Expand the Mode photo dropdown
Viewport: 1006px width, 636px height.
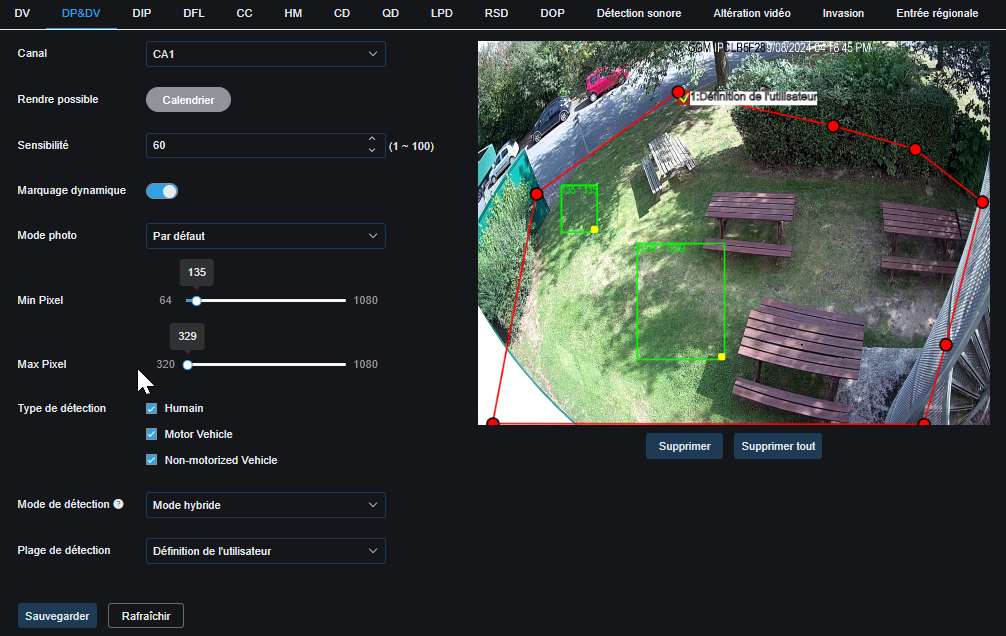pyautogui.click(x=265, y=236)
